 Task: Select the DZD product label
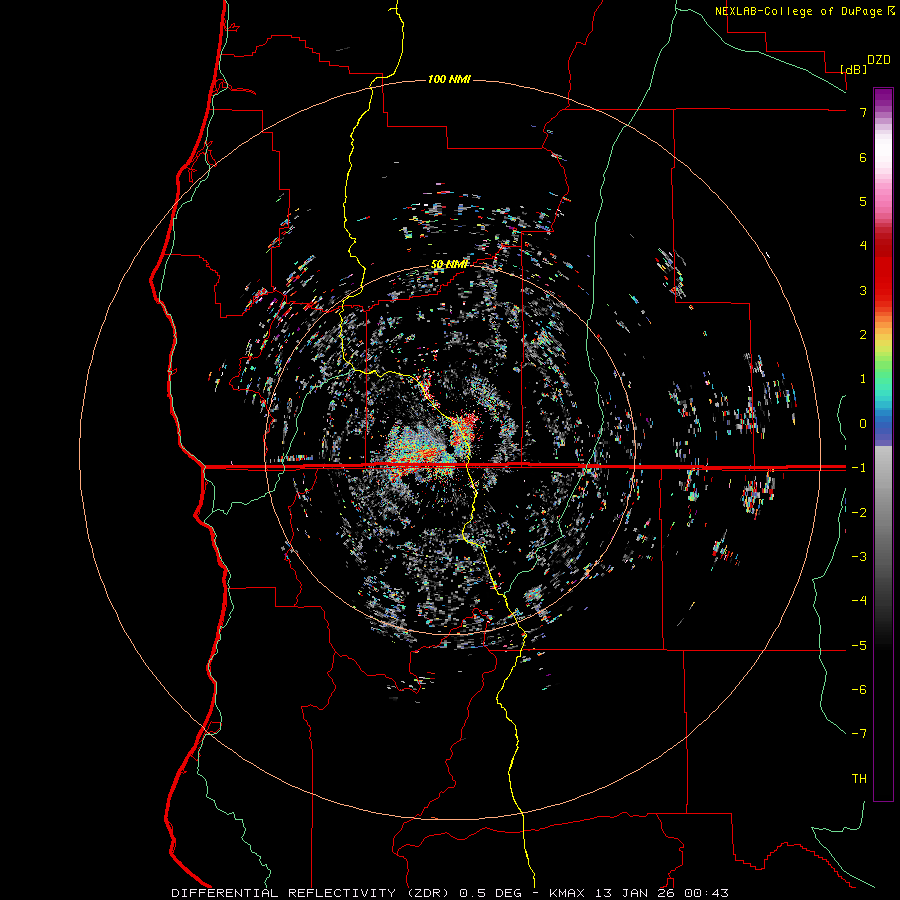pos(879,60)
